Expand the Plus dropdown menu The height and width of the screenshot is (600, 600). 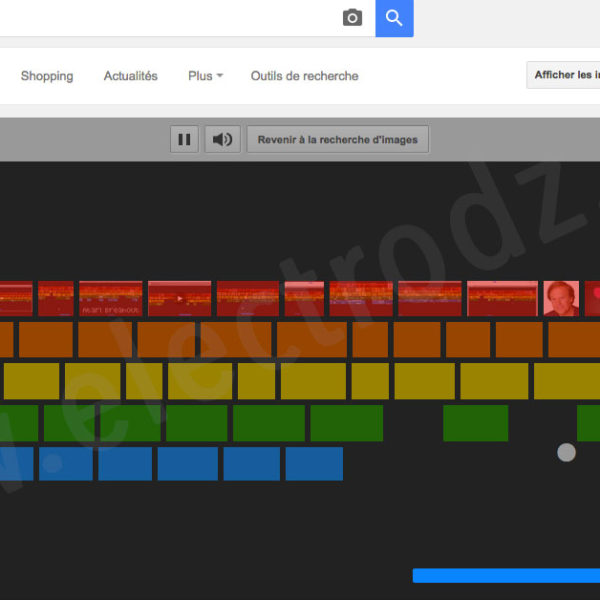pos(205,76)
